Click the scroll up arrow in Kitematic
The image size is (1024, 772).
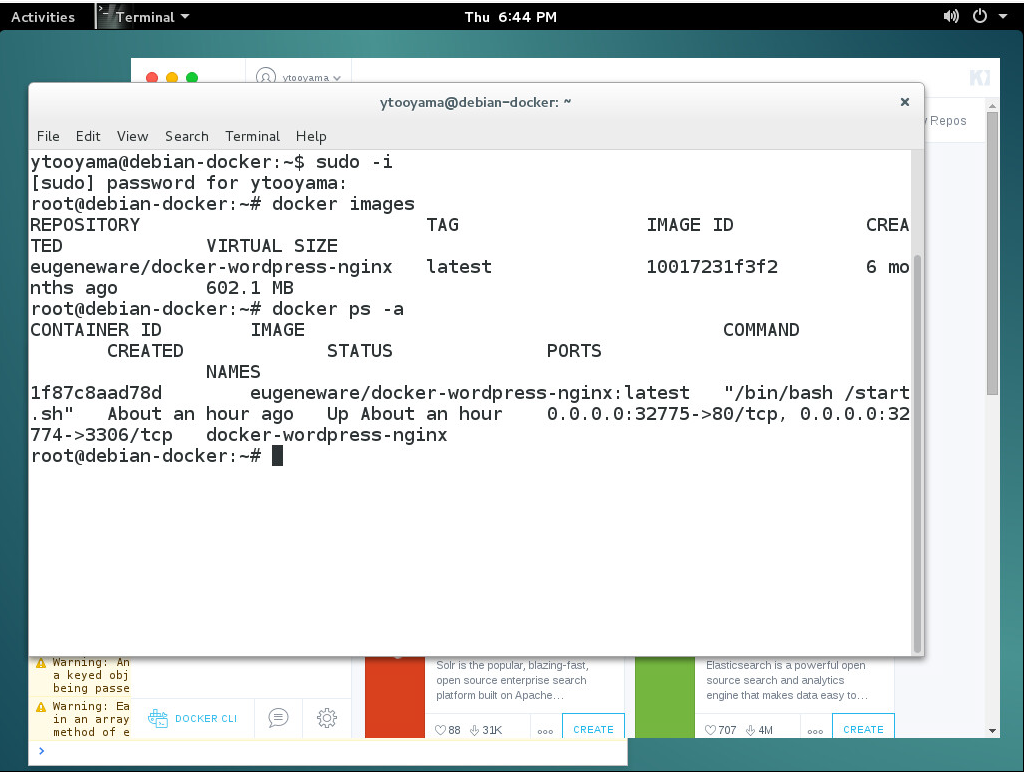993,106
